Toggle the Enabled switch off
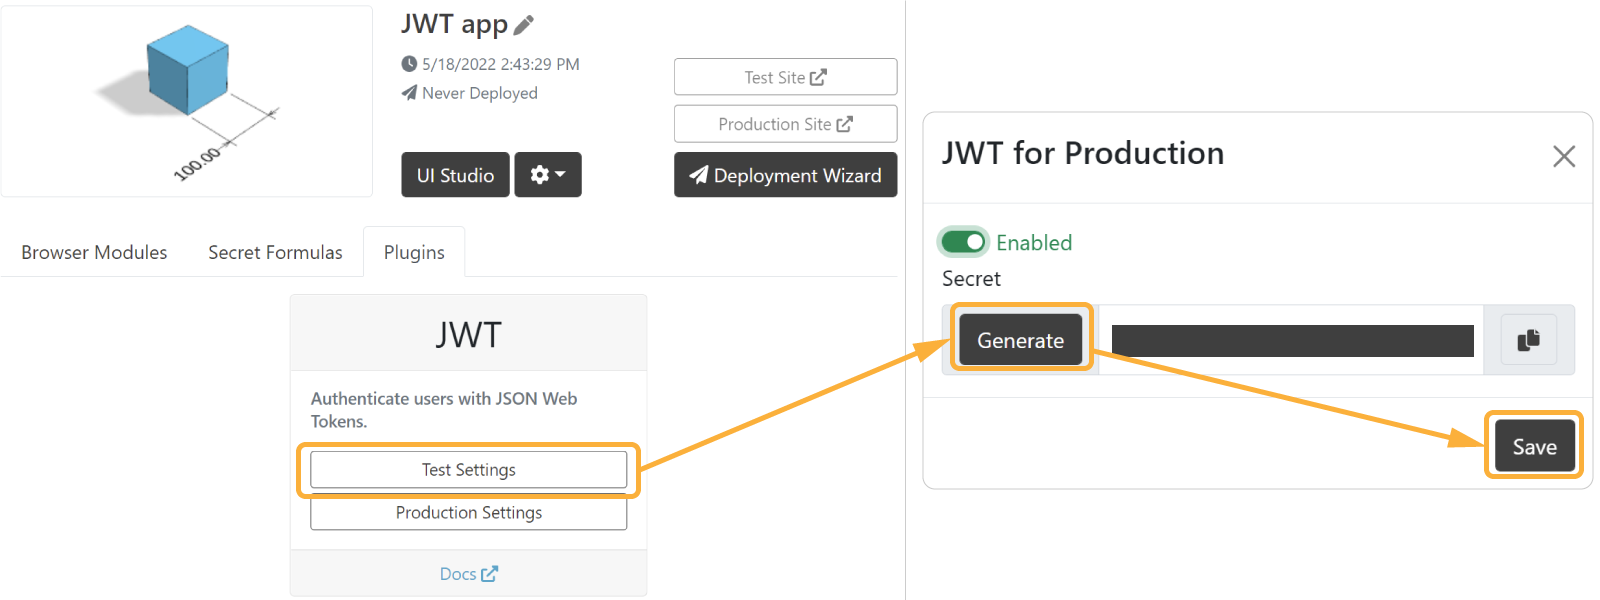This screenshot has height=600, width=1600. (x=963, y=242)
